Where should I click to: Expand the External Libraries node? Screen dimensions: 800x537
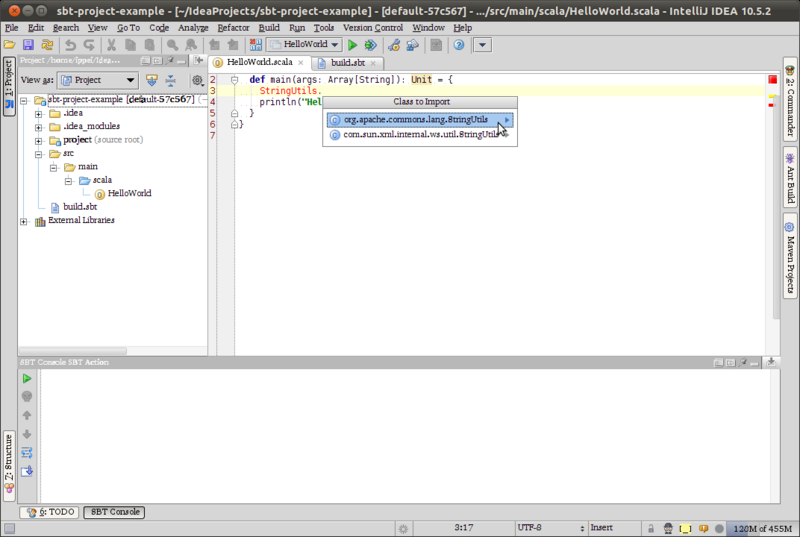(x=23, y=221)
